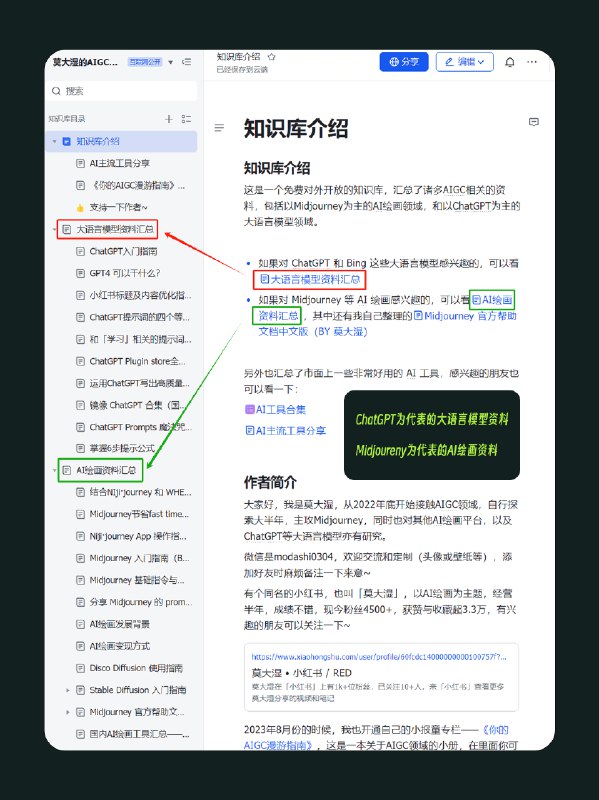
Task: Open the xiaohongshu.com profile URL link
Action: (379, 657)
